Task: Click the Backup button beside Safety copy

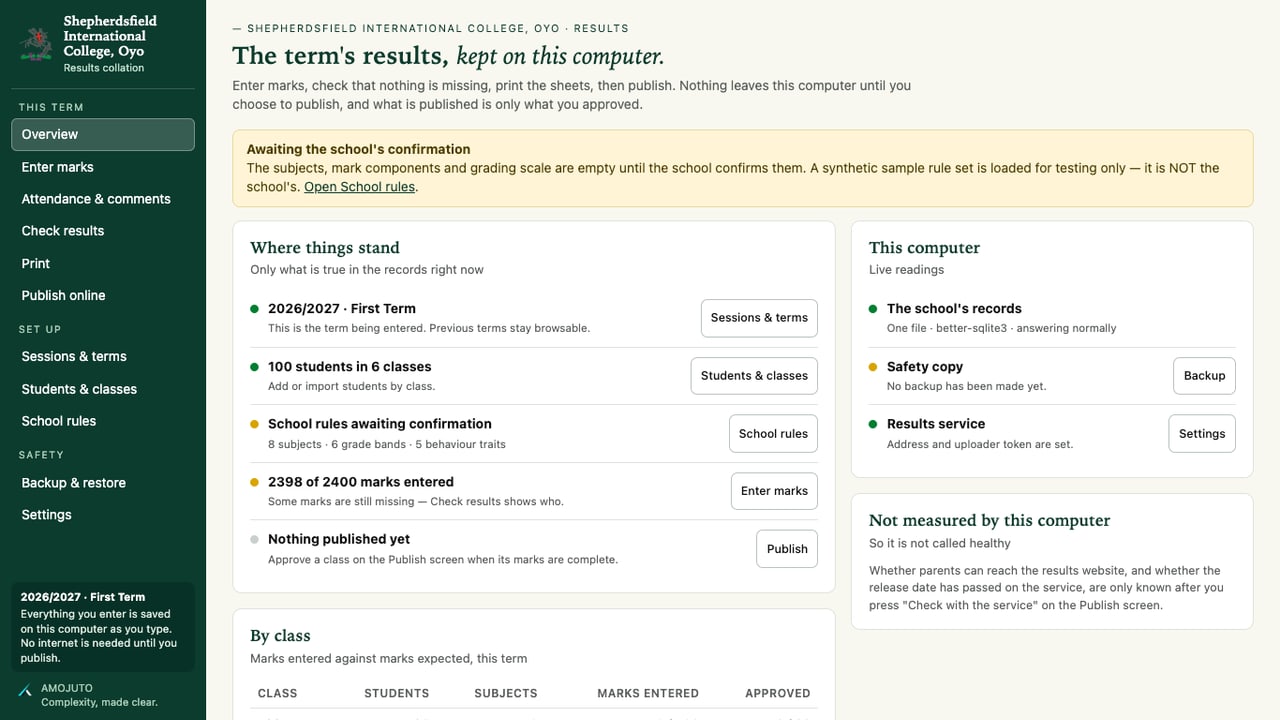Action: [x=1204, y=376]
